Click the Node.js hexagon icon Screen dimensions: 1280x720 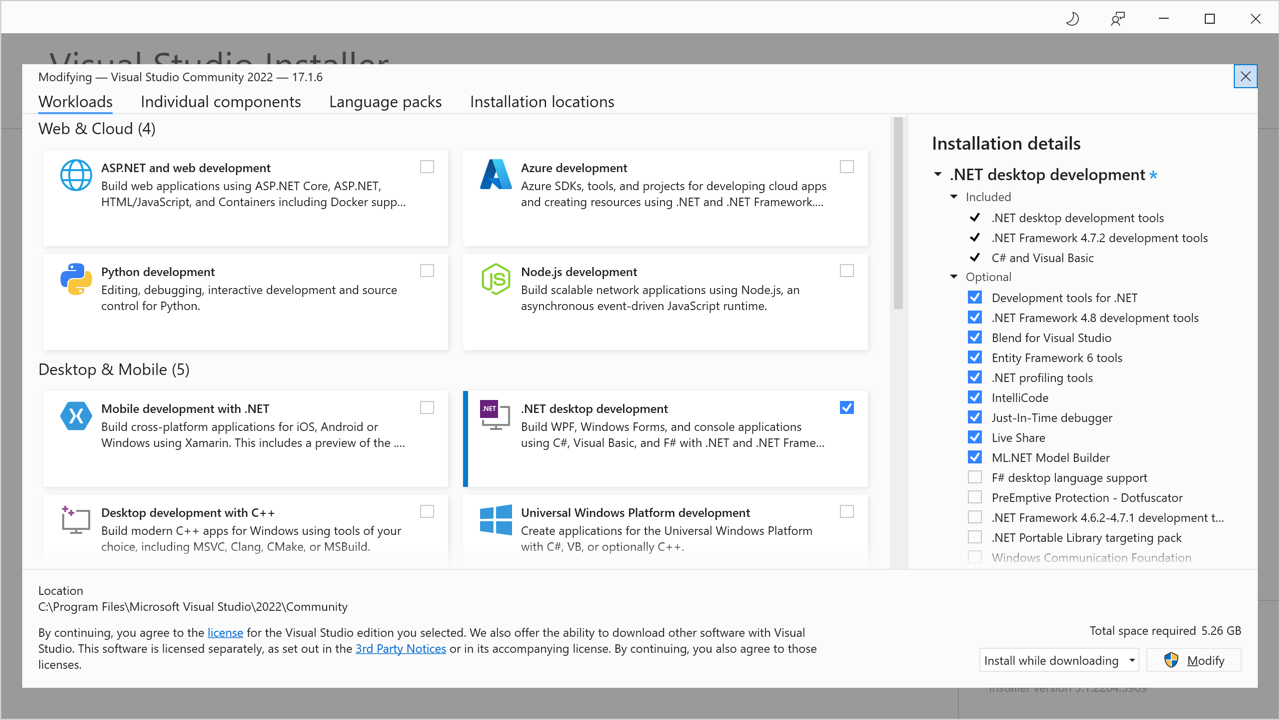(x=496, y=279)
